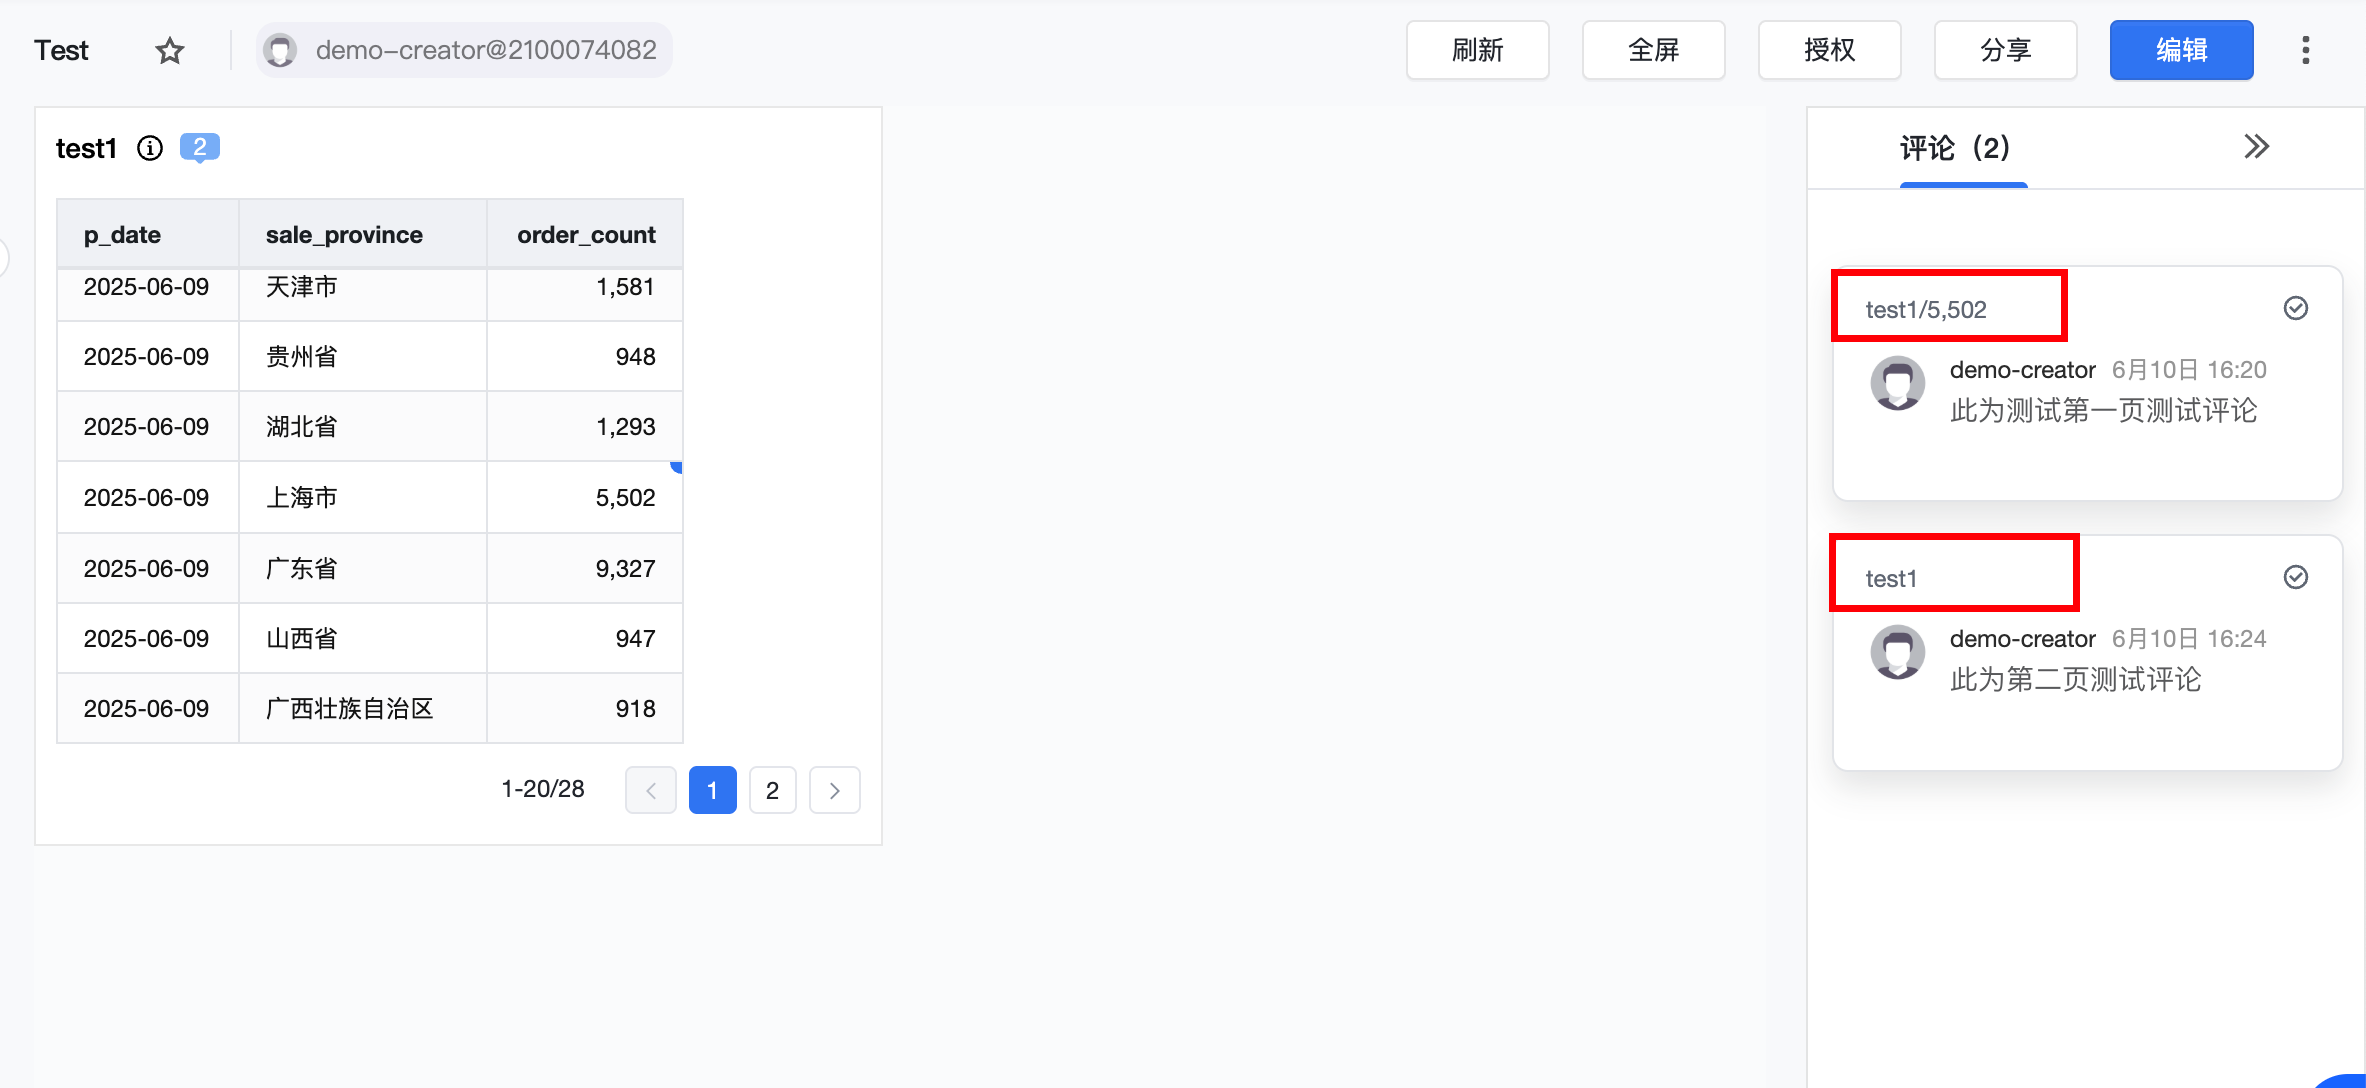2366x1088 pixels.
Task: Resolve the test1/5,502 comment checkmark
Action: [x=2296, y=308]
